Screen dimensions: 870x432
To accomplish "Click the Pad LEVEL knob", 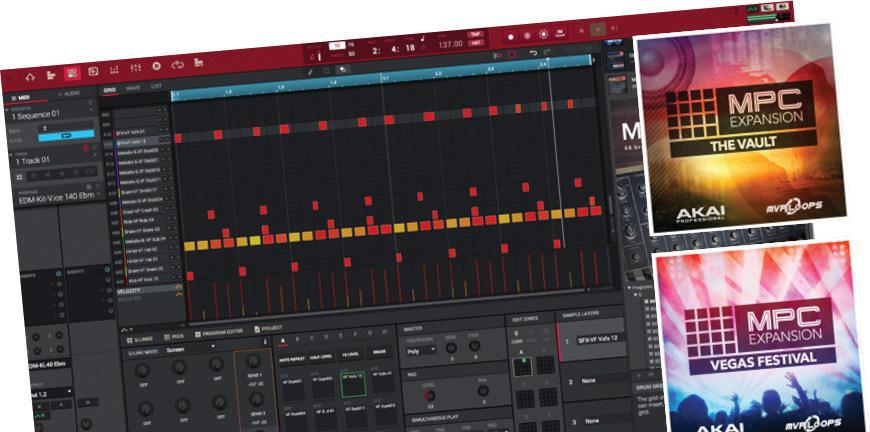I will pos(429,395).
